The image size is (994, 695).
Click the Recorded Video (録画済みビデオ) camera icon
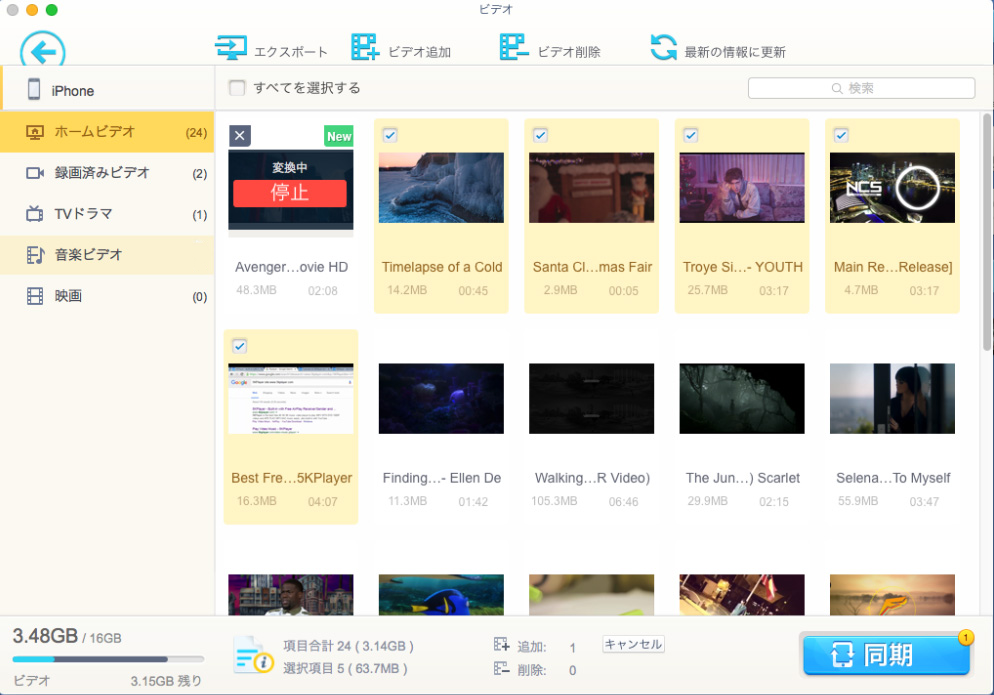[35, 173]
